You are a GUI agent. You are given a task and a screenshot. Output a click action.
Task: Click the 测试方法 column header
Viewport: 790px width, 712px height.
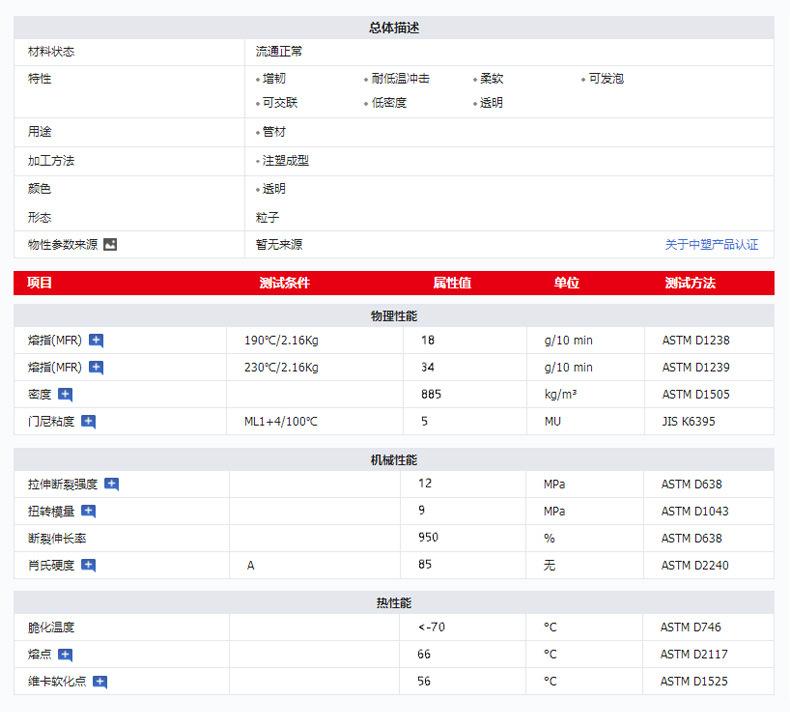(x=690, y=283)
